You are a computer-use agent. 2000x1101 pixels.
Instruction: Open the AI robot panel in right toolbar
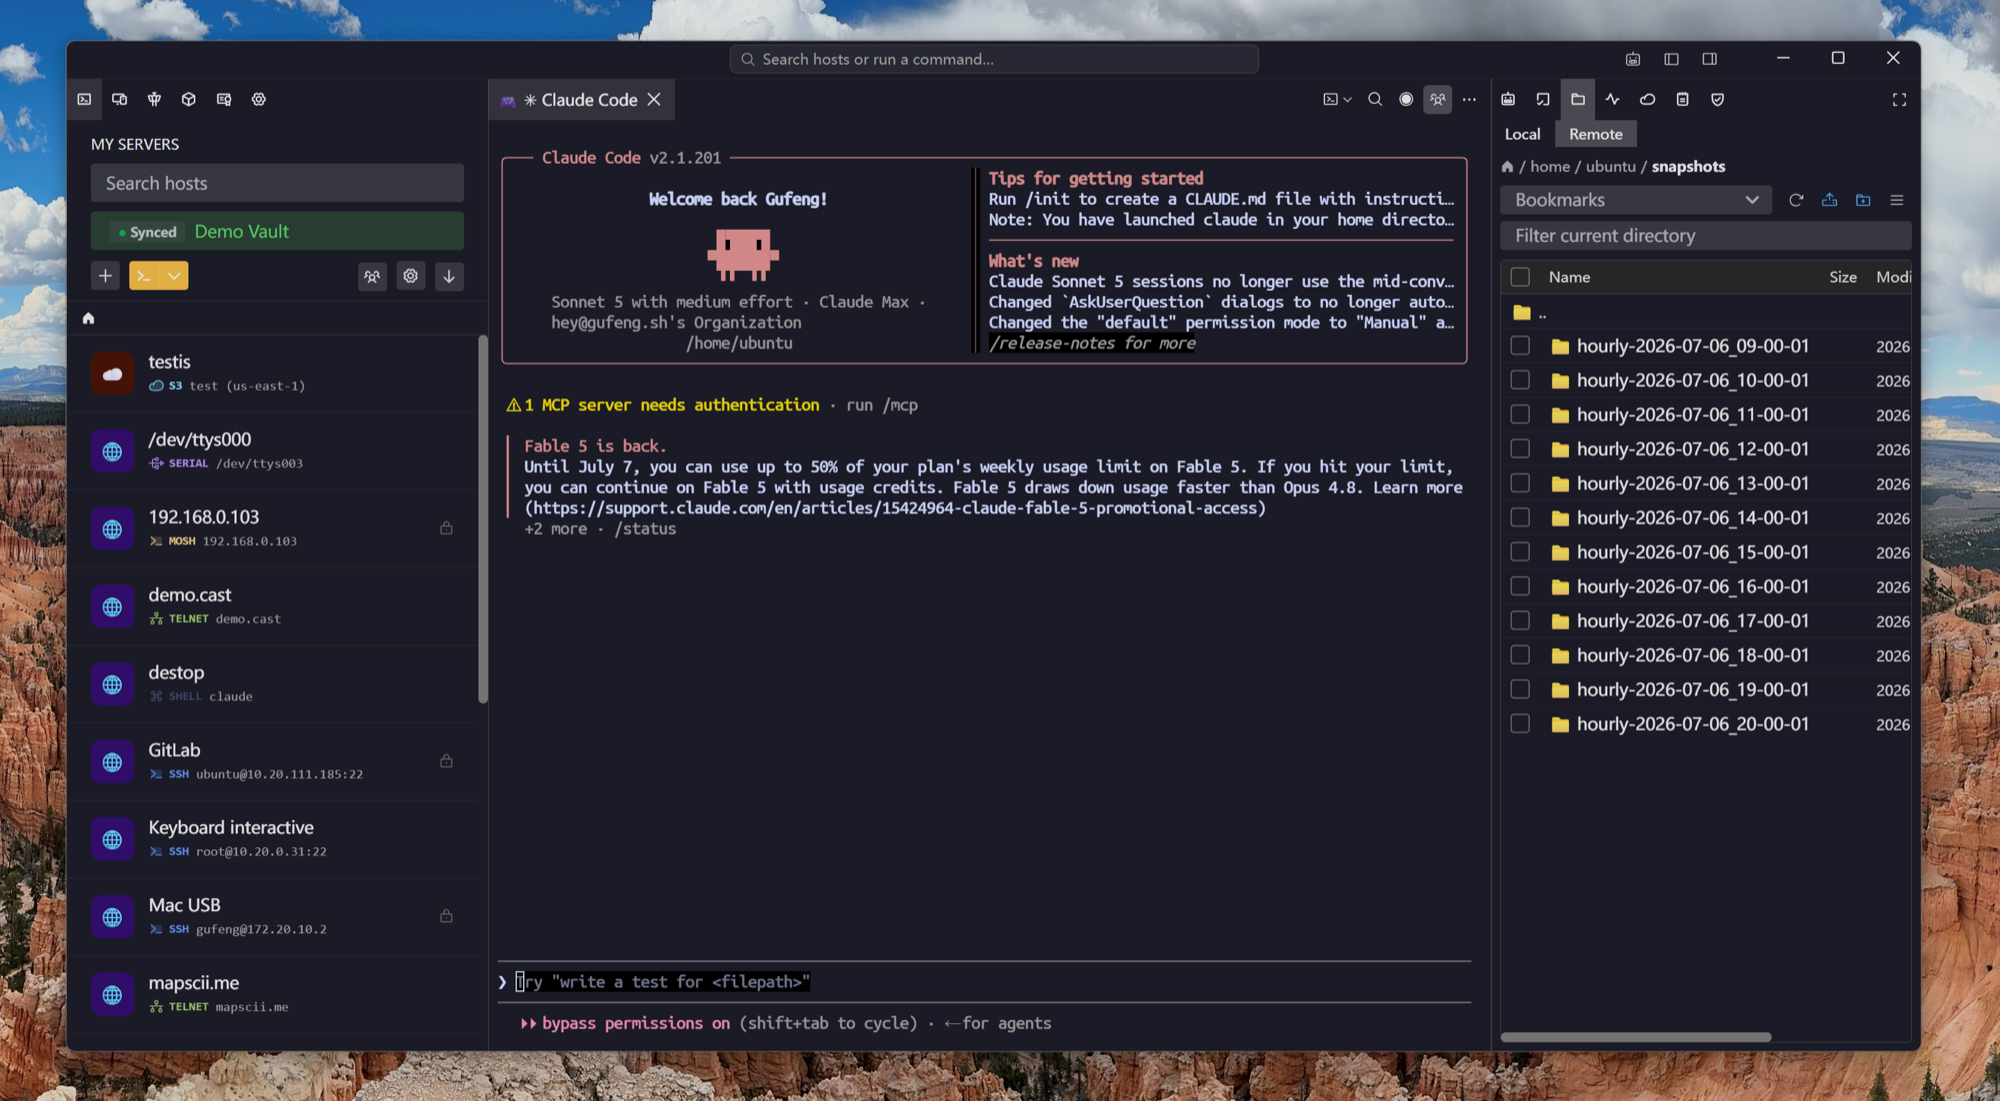pos(1508,99)
